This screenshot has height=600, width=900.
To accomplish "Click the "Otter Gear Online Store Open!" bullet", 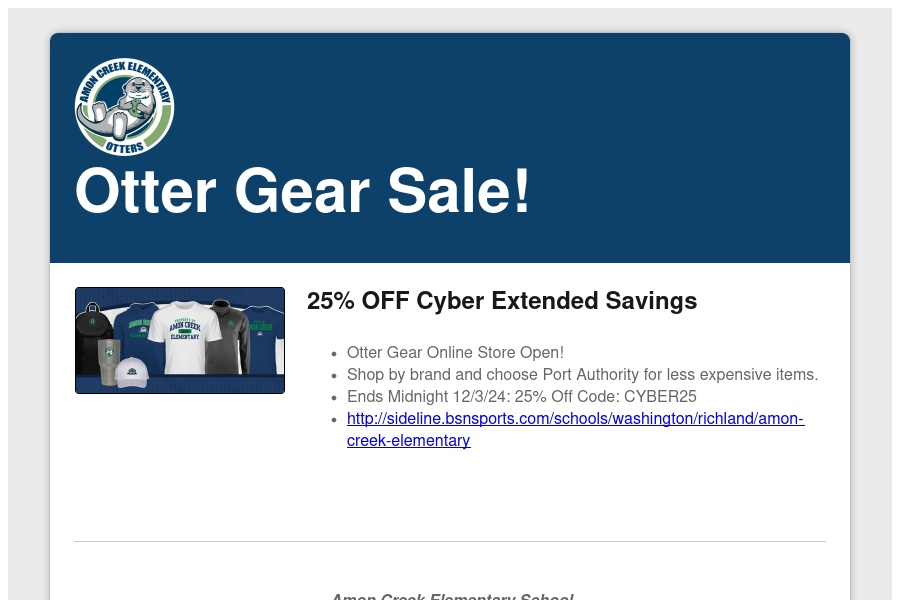I will pos(455,353).
